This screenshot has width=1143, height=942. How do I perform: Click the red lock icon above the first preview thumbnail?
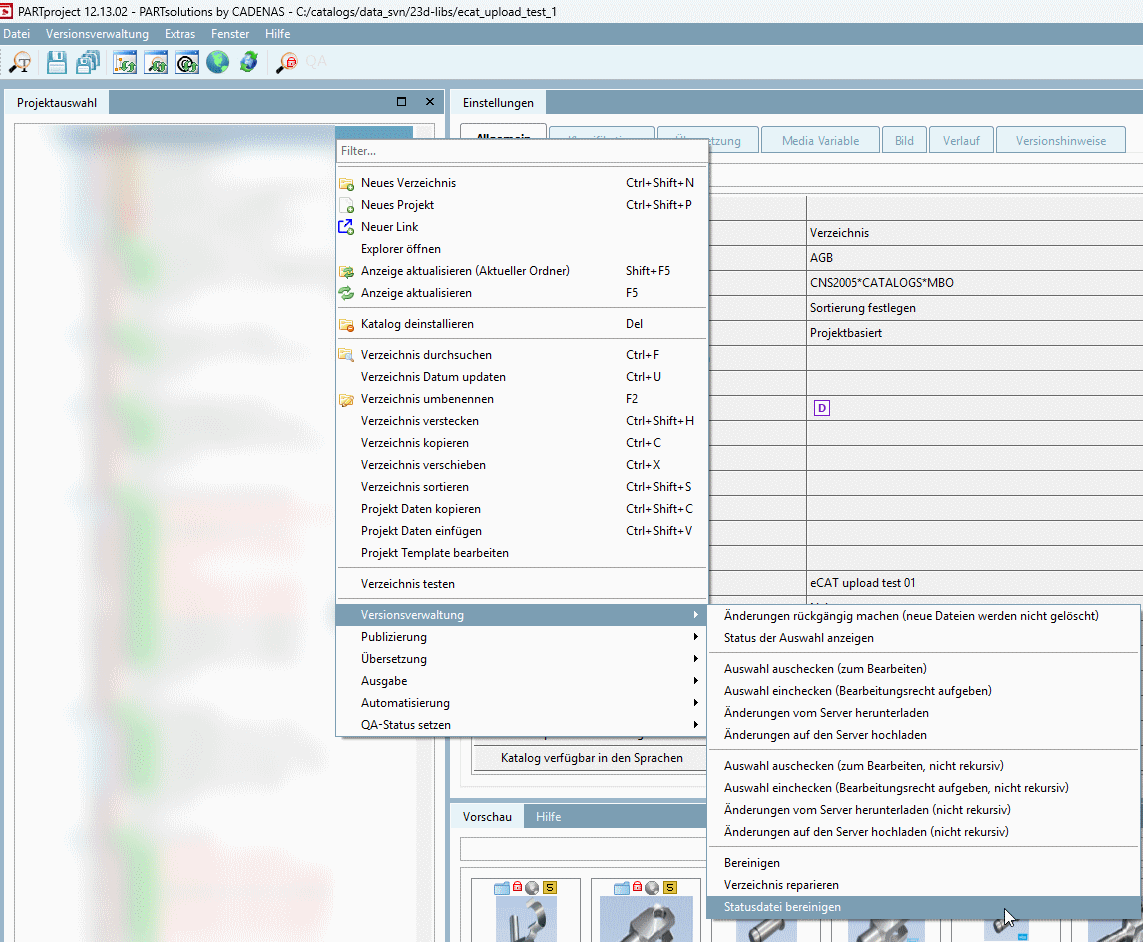pyautogui.click(x=518, y=887)
